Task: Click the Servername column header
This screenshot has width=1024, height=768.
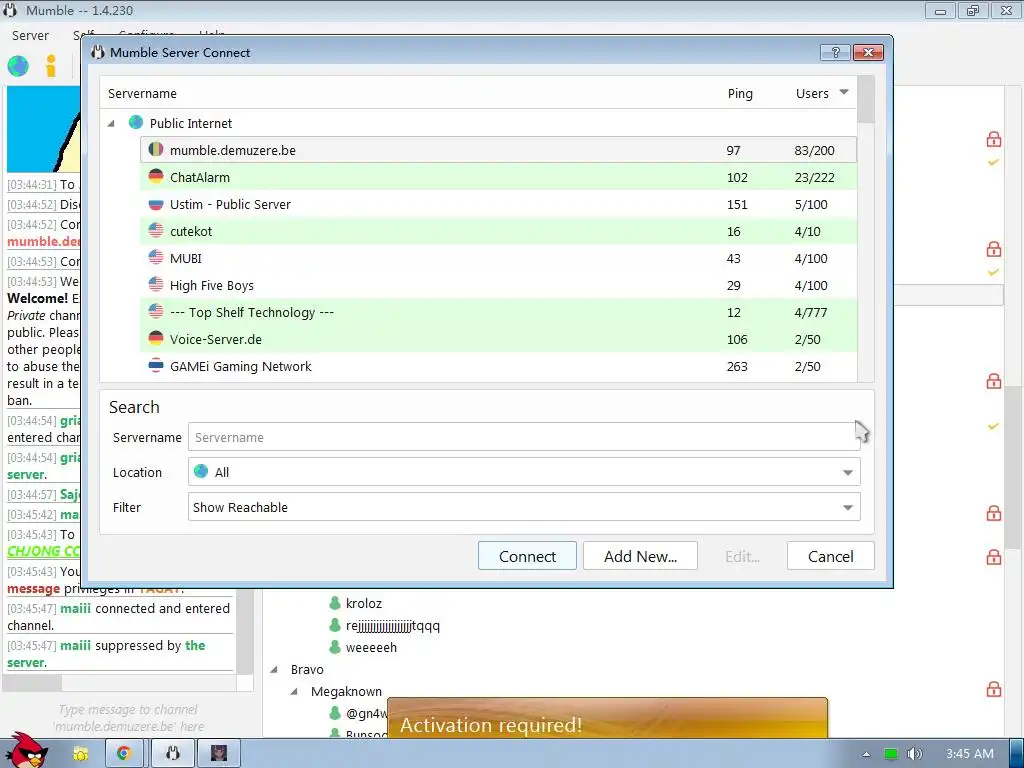Action: point(142,93)
